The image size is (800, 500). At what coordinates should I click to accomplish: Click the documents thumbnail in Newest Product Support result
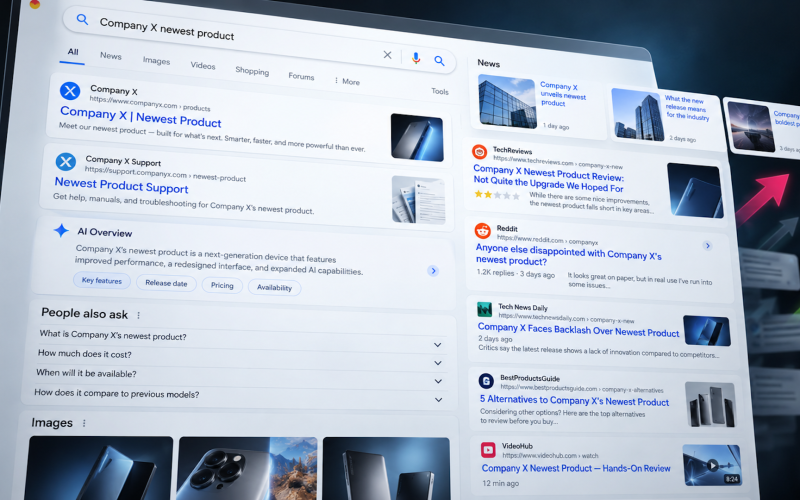click(x=418, y=200)
